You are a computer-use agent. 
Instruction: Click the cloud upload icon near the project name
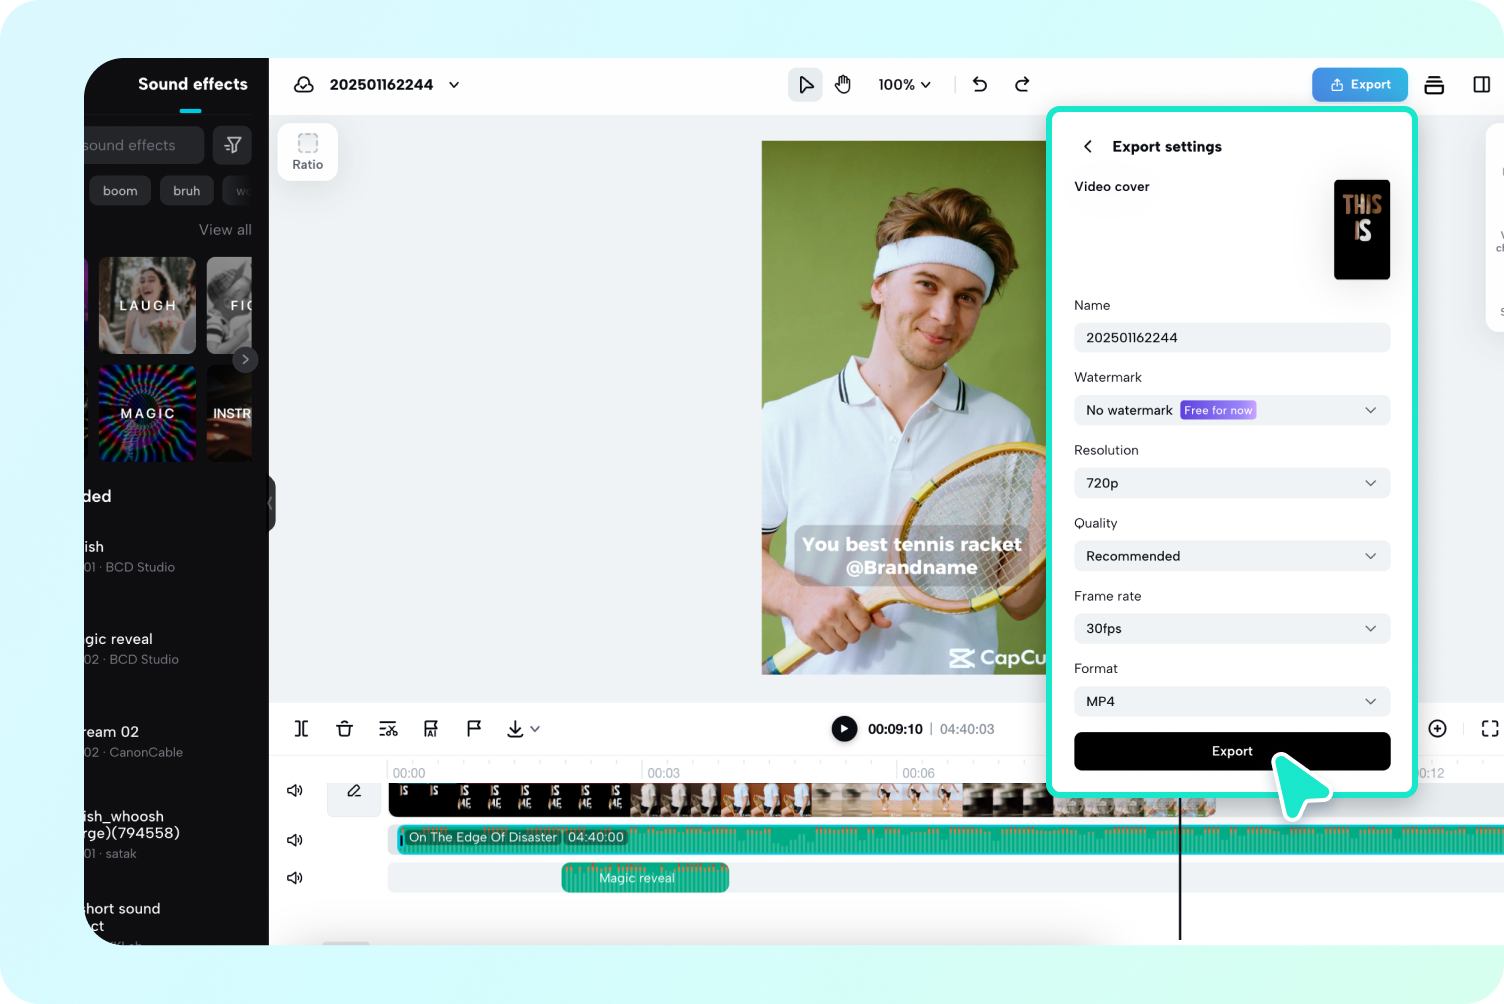click(x=303, y=84)
